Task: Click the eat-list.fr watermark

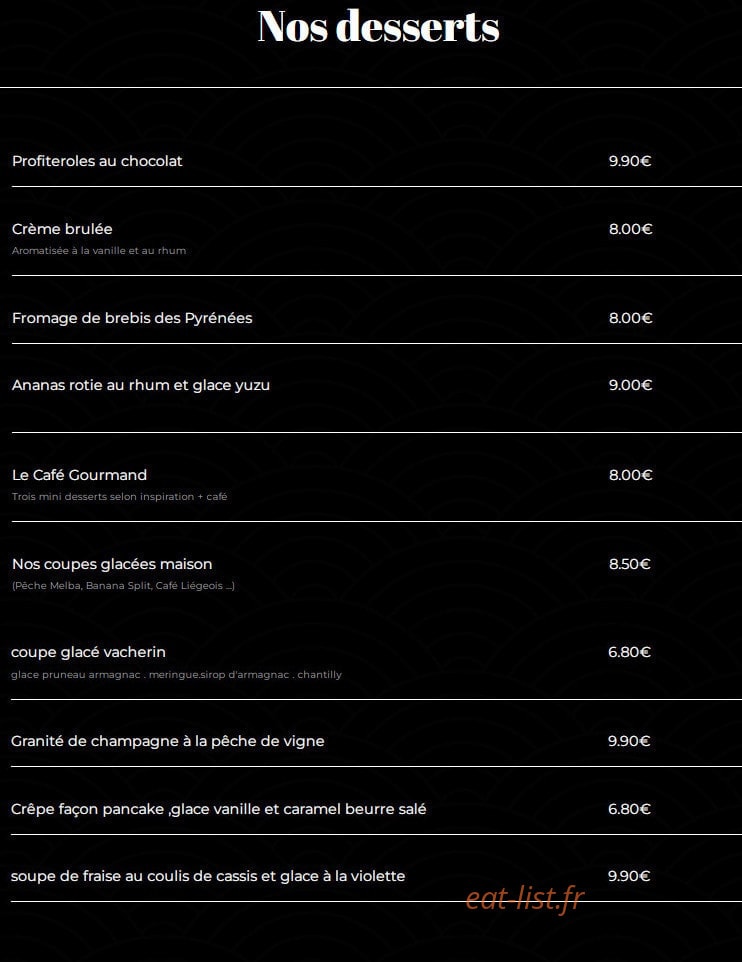Action: 525,899
